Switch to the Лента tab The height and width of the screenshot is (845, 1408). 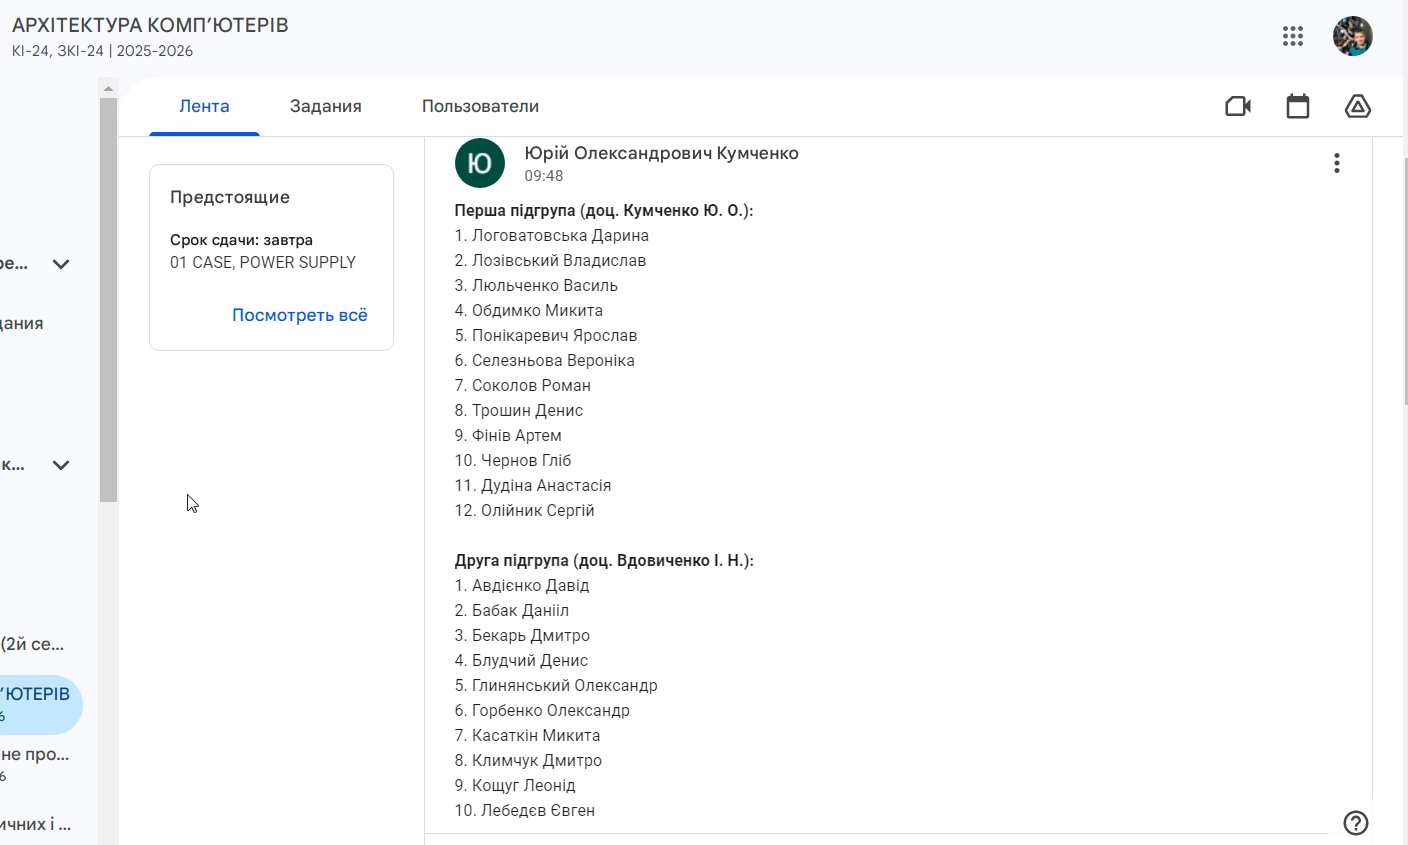[204, 106]
